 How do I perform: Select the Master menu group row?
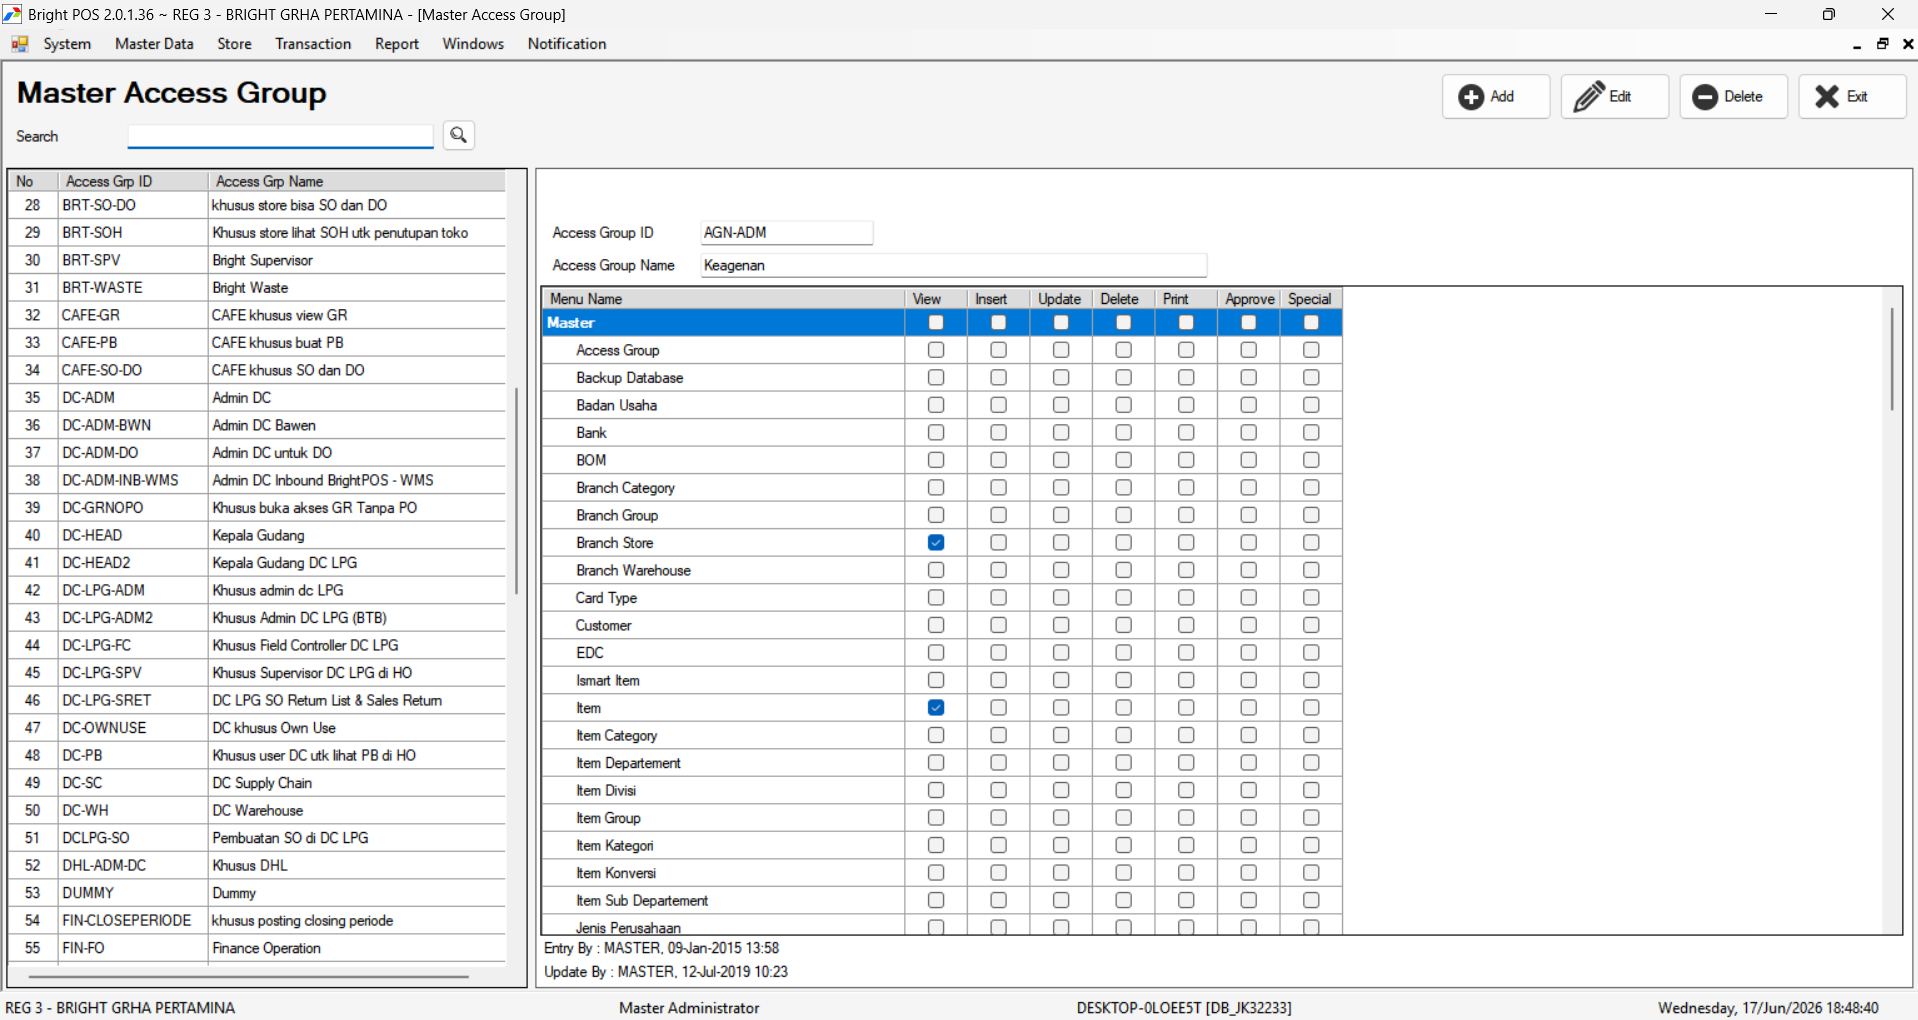(942, 323)
